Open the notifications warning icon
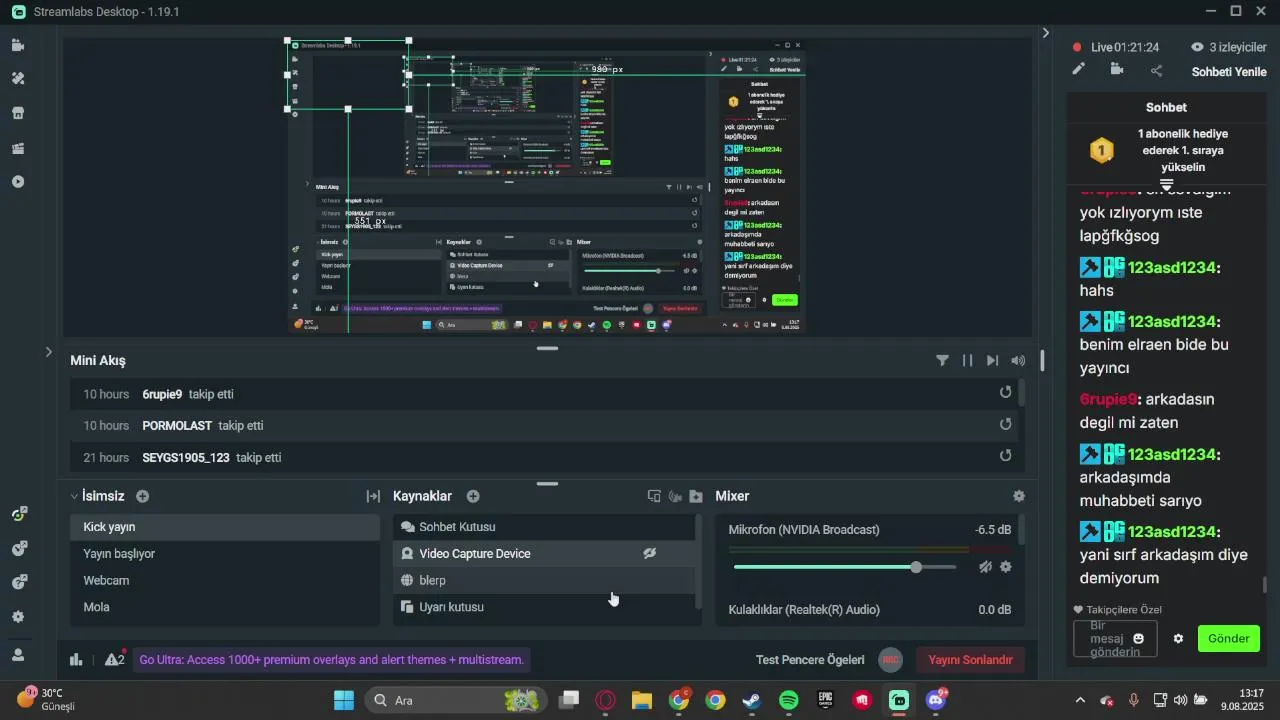The image size is (1280, 720). (114, 660)
